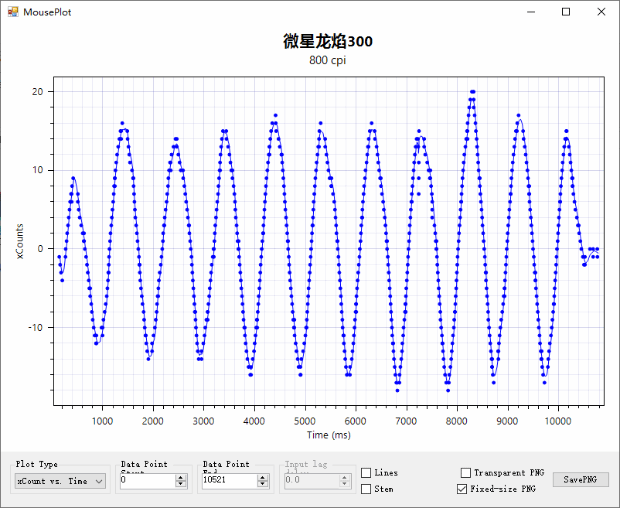Enable the Lines checkbox
620x508 pixels.
coord(366,473)
